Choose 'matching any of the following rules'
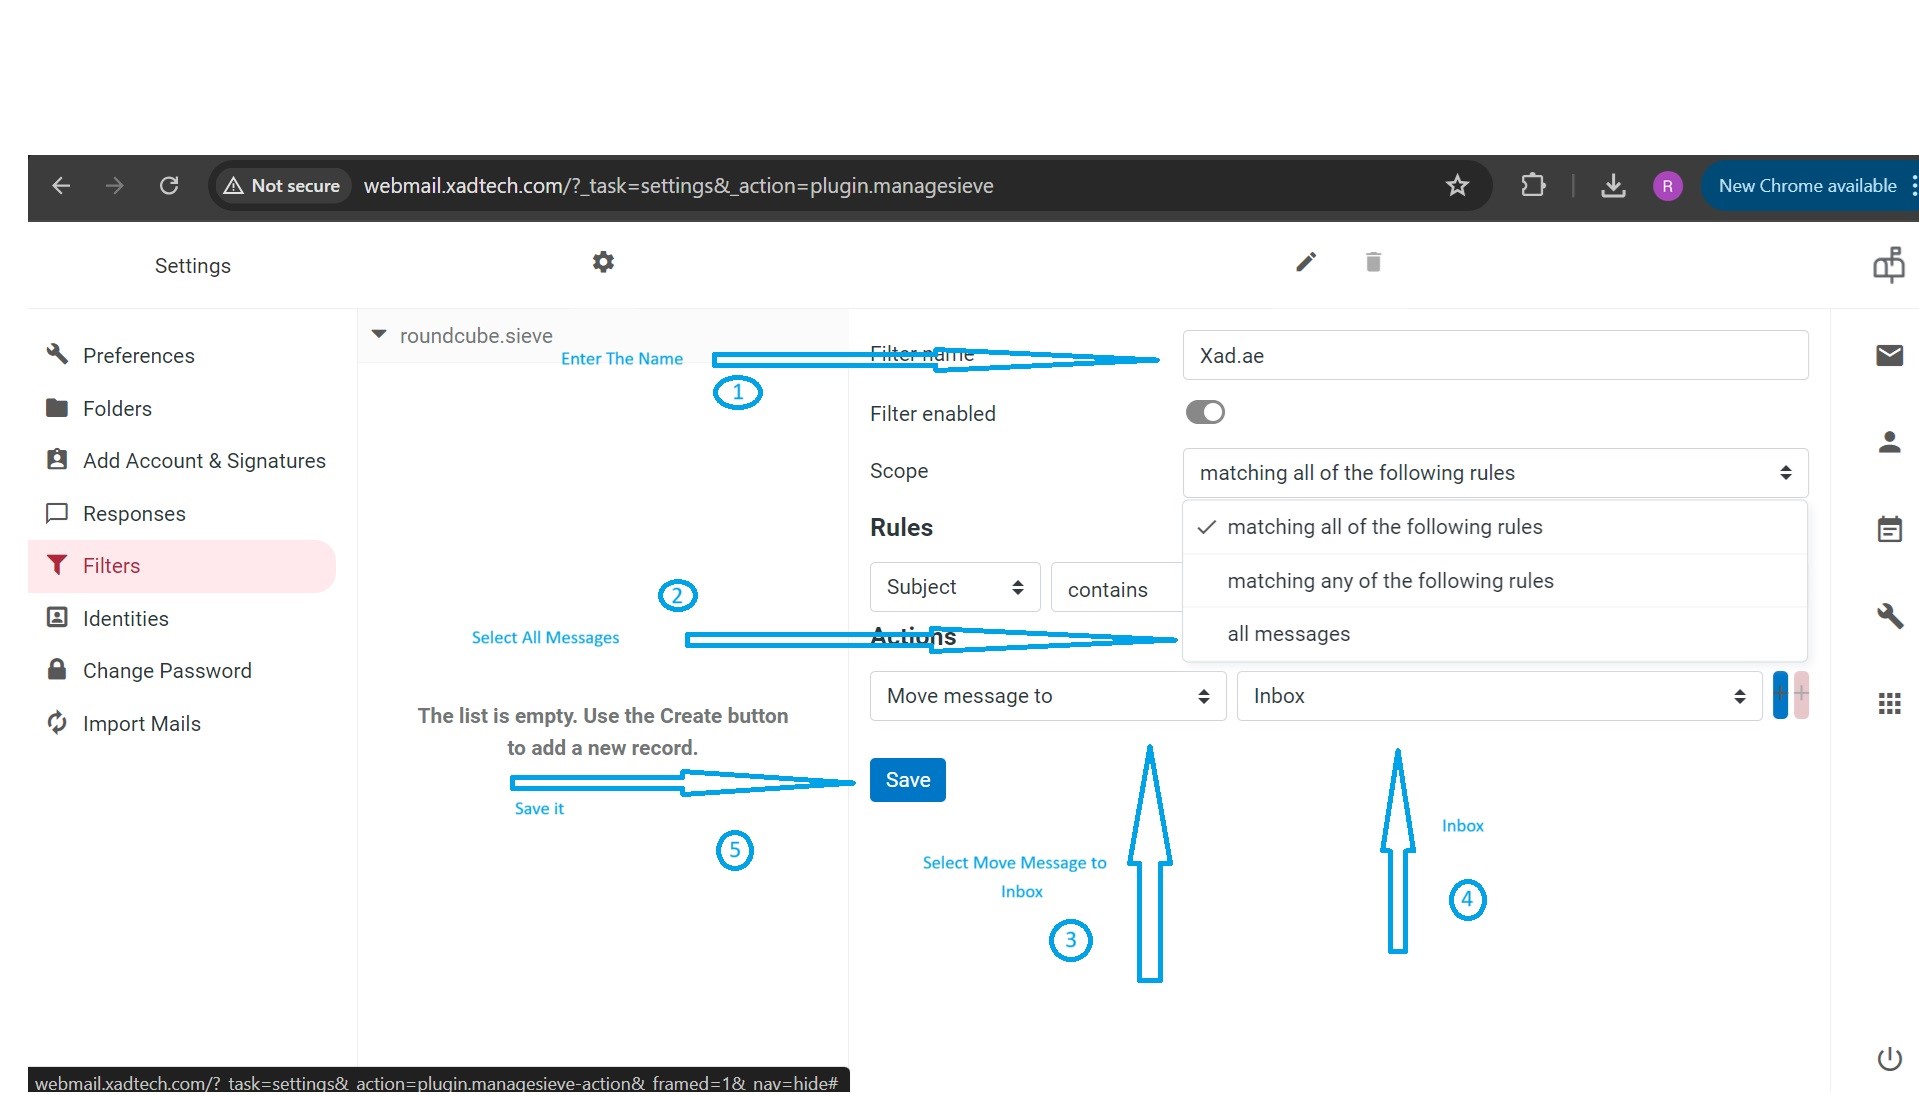The width and height of the screenshot is (1919, 1095). [1389, 581]
